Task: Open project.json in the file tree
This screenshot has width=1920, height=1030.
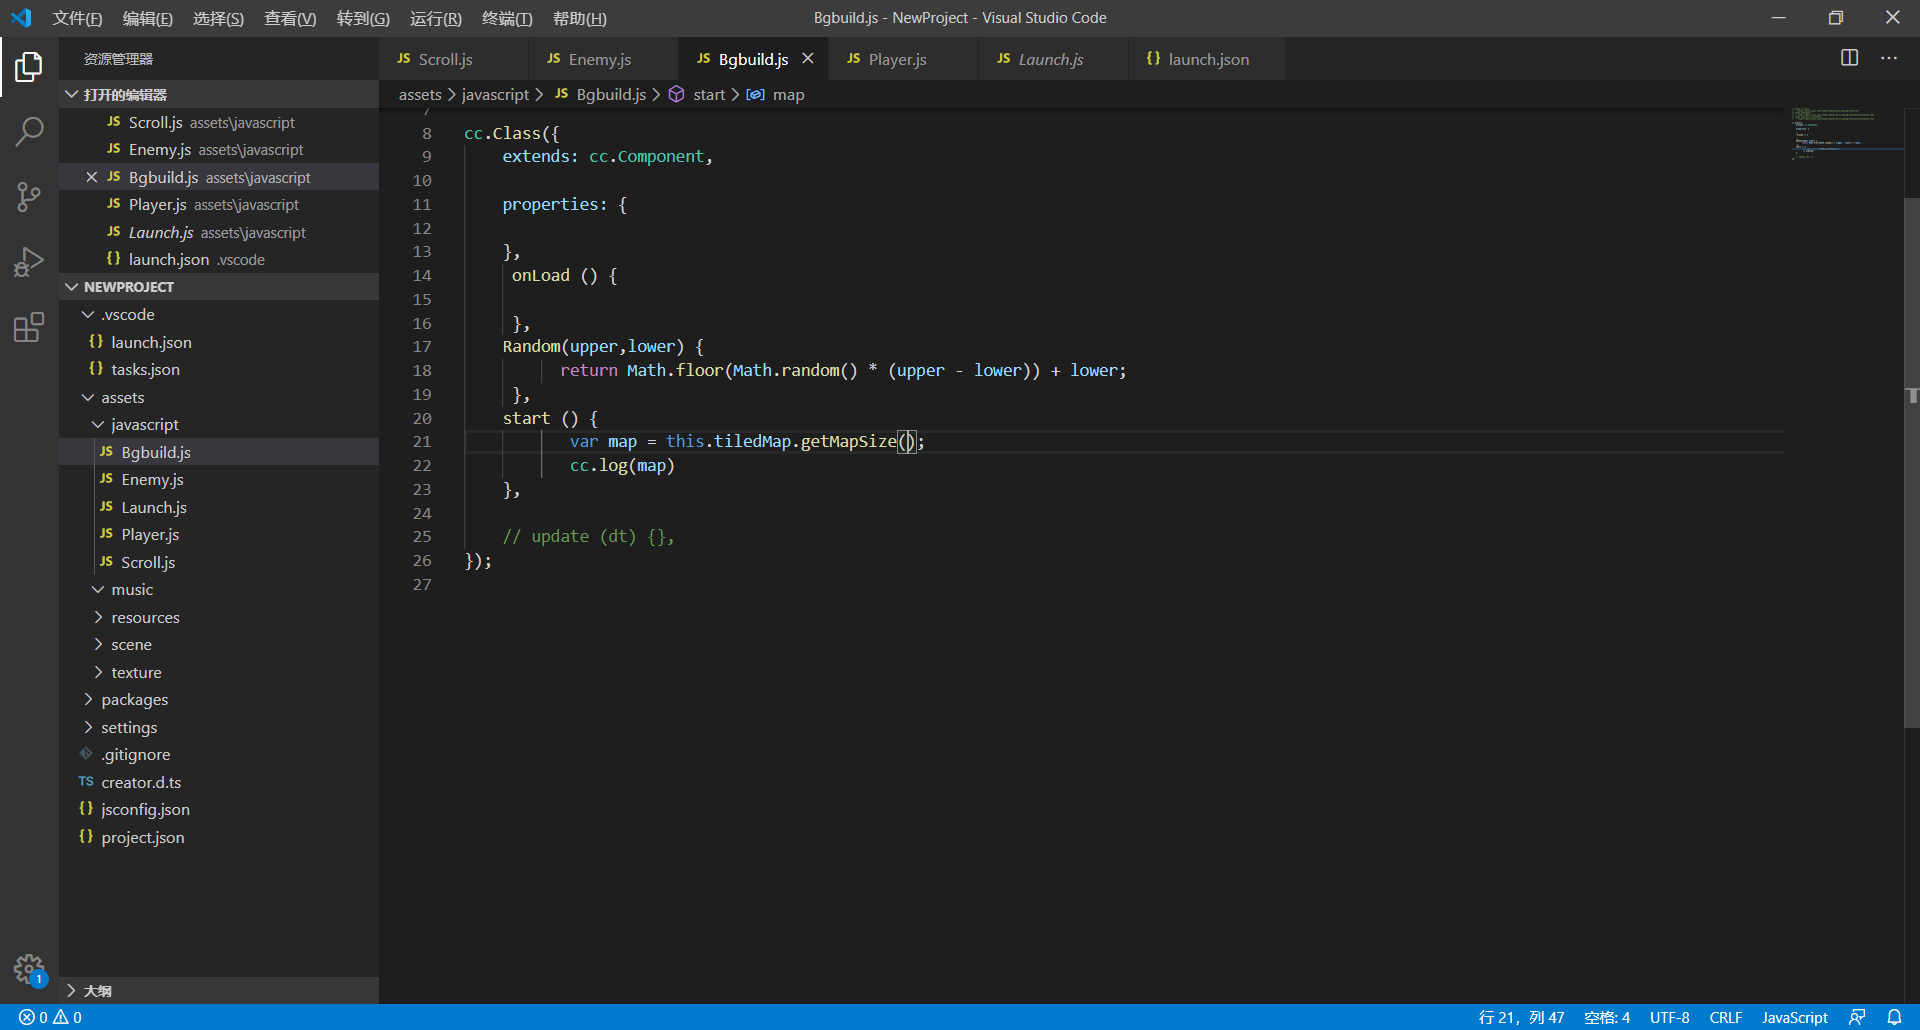Action: [x=142, y=837]
